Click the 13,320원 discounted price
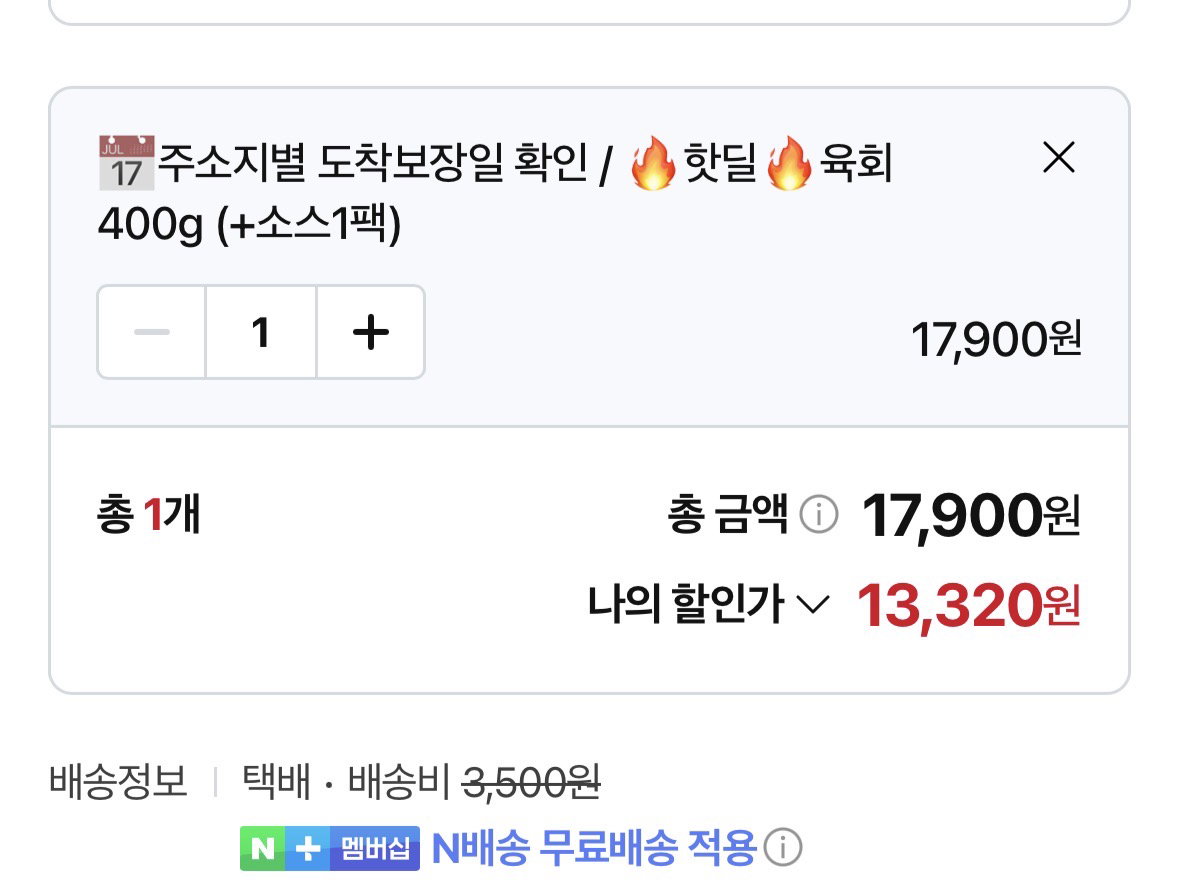This screenshot has width=1179, height=888. coord(968,605)
